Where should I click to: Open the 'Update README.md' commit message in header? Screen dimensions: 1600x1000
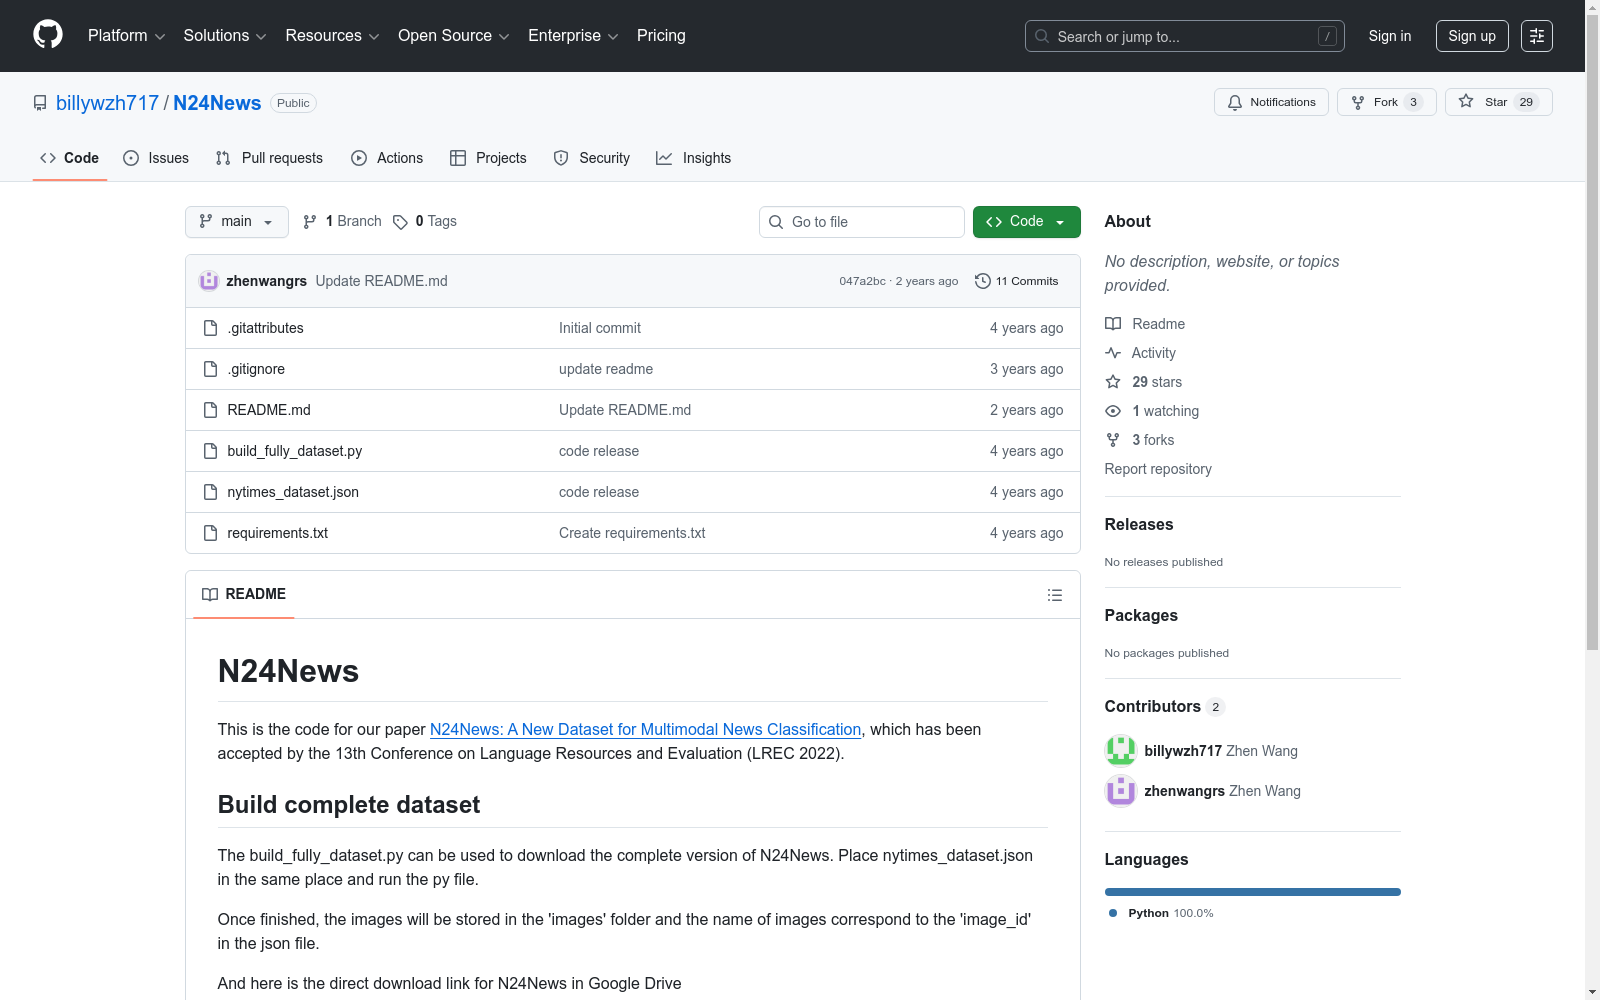point(382,281)
